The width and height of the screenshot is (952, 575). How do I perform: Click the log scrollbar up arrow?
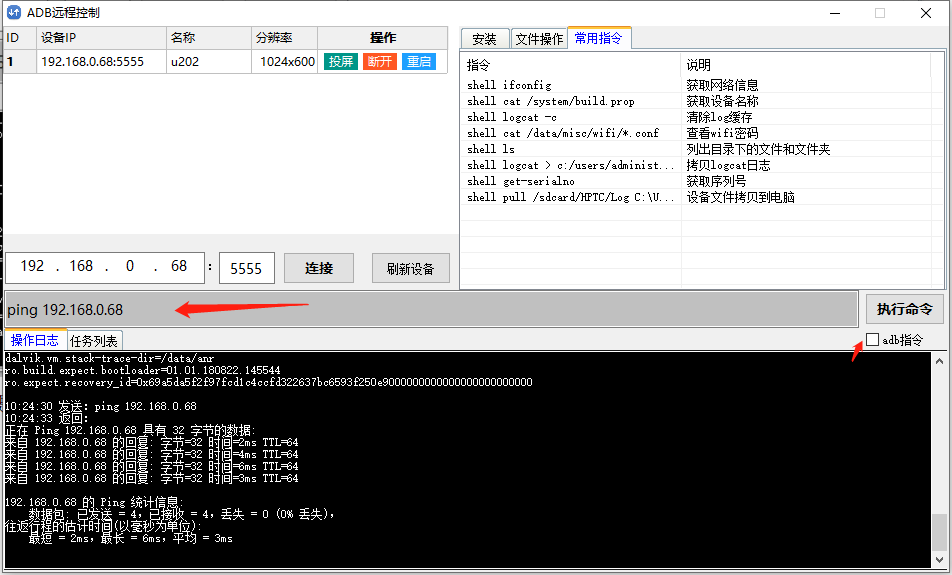tap(939, 361)
